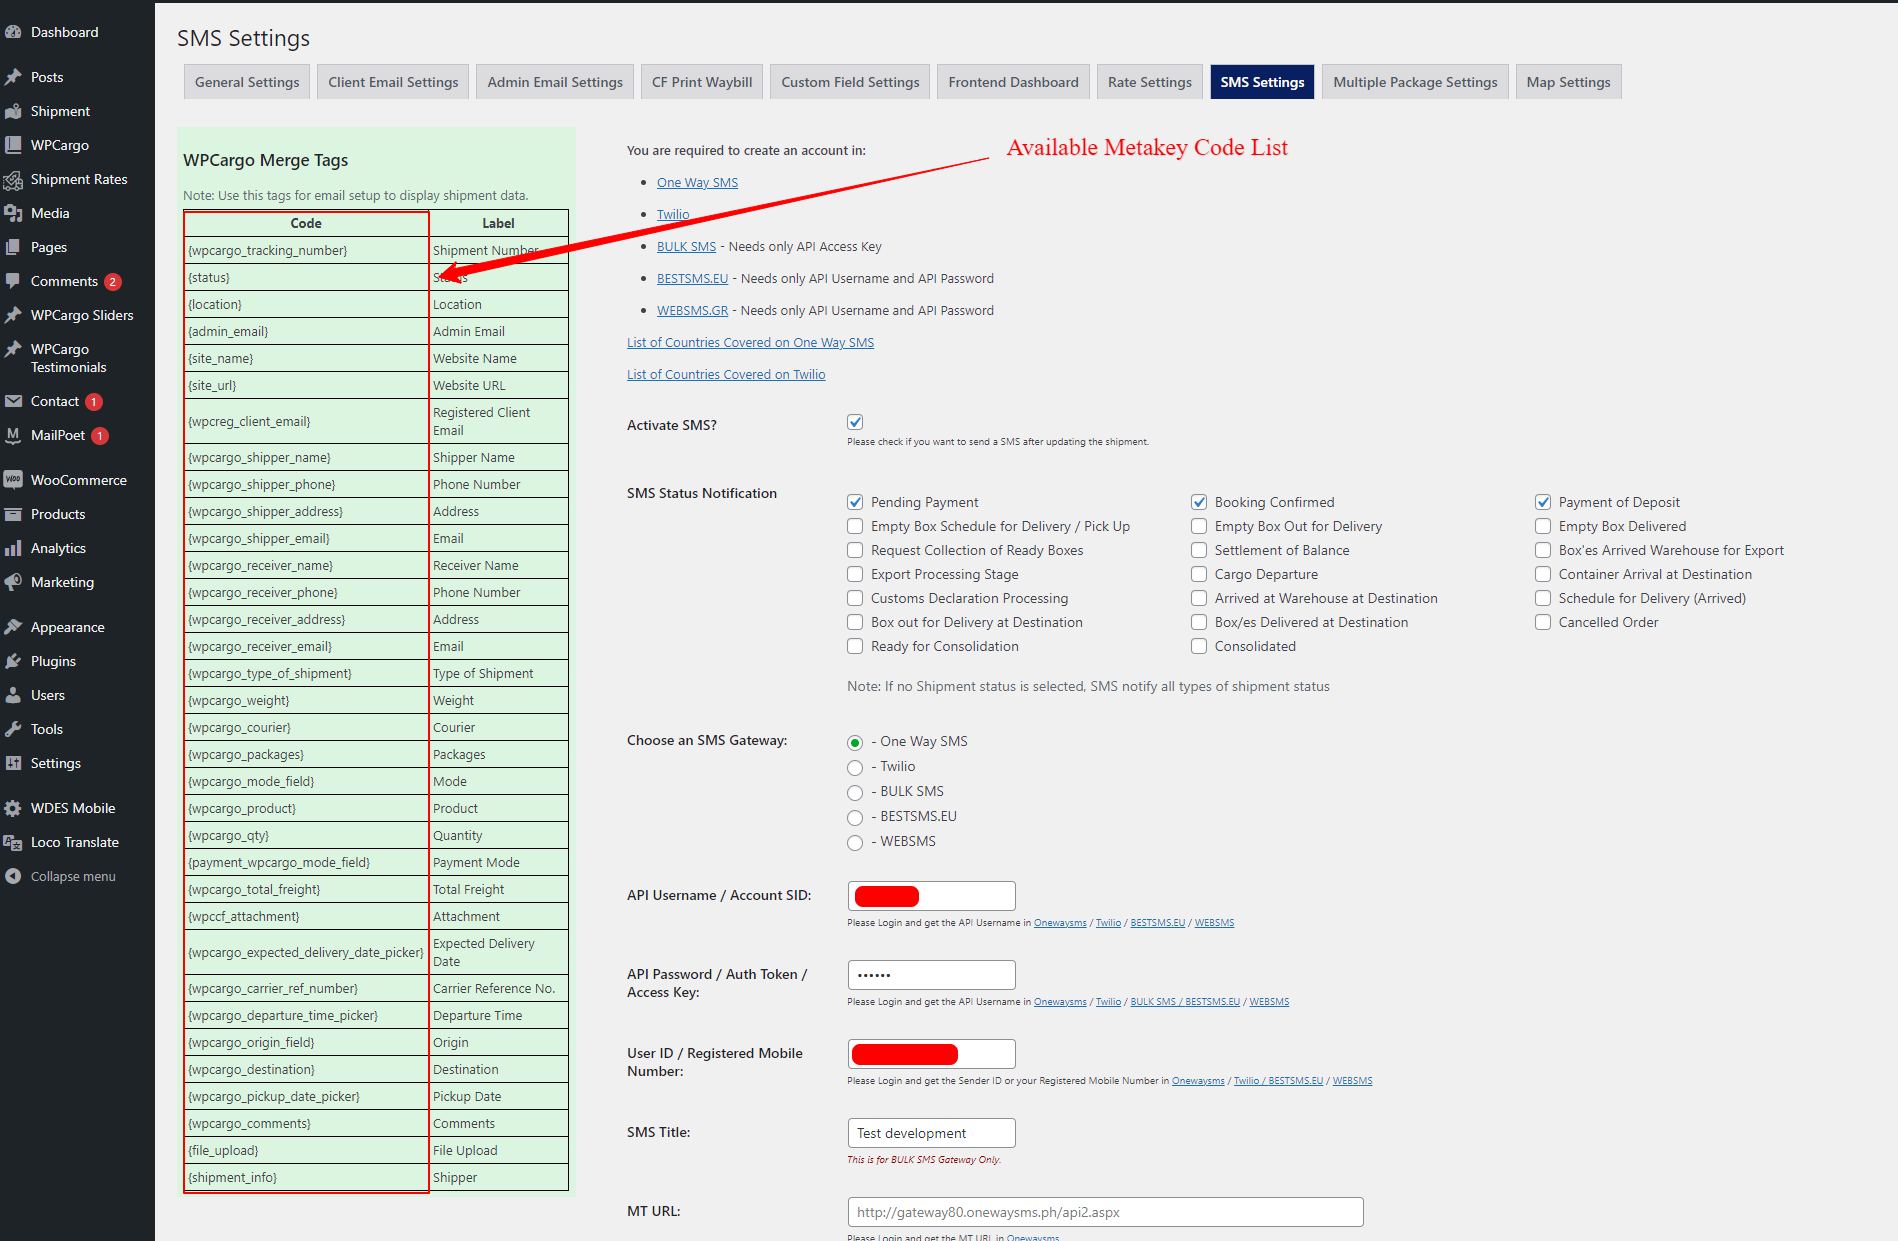Viewport: 1898px width, 1241px height.
Task: Click the SMS Title input field
Action: [x=931, y=1133]
